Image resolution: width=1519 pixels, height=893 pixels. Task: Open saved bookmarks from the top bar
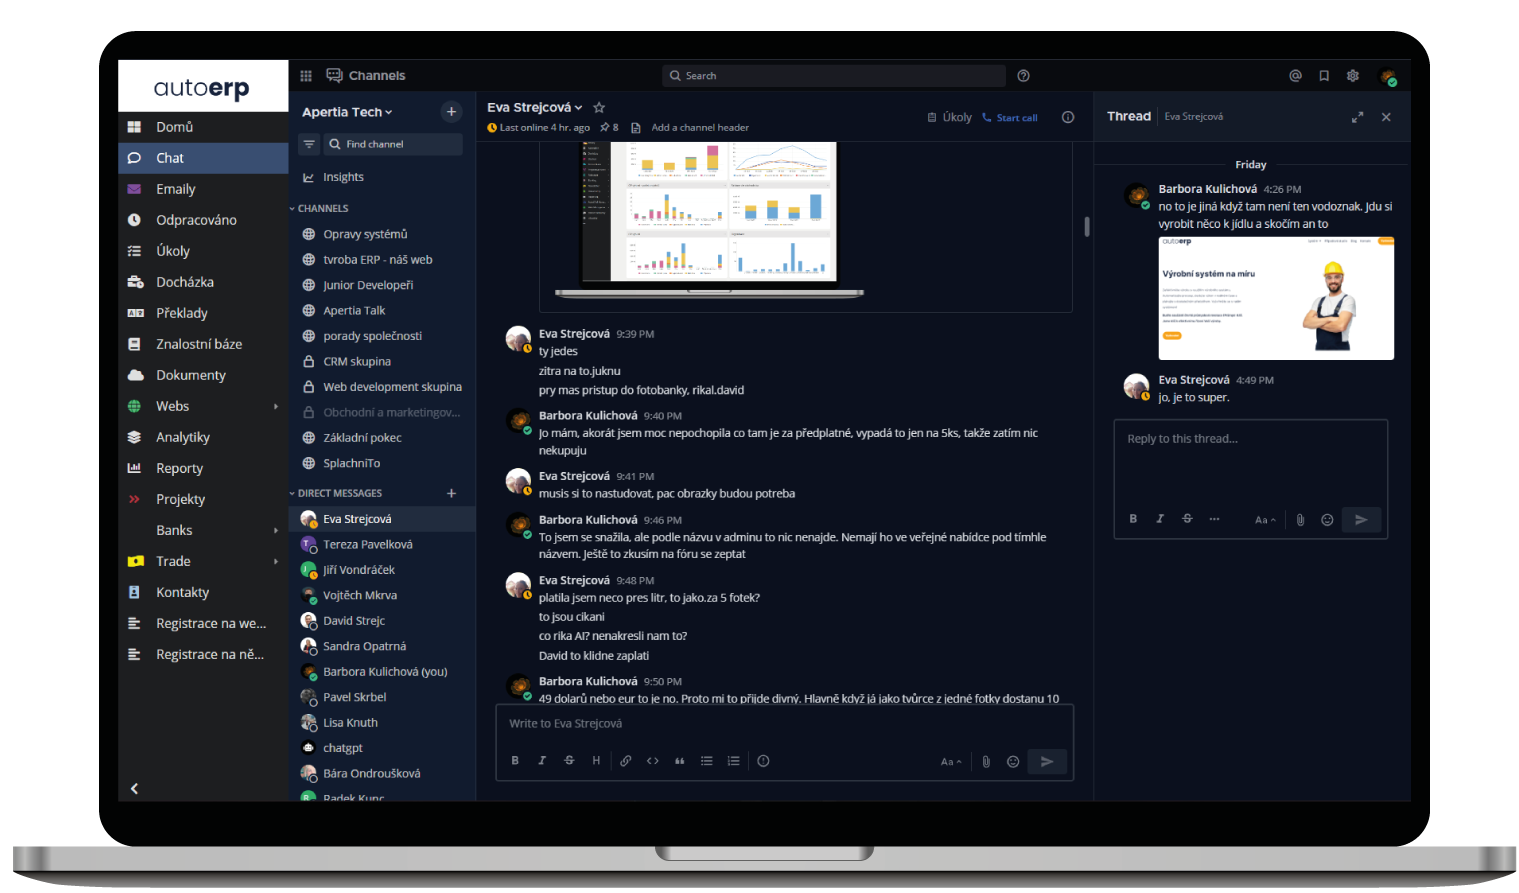pyautogui.click(x=1323, y=75)
